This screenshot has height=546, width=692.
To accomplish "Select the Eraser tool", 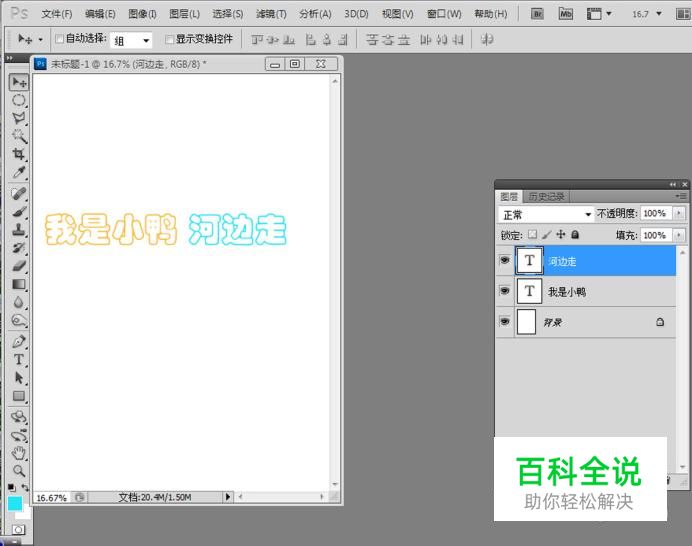I will (x=19, y=266).
